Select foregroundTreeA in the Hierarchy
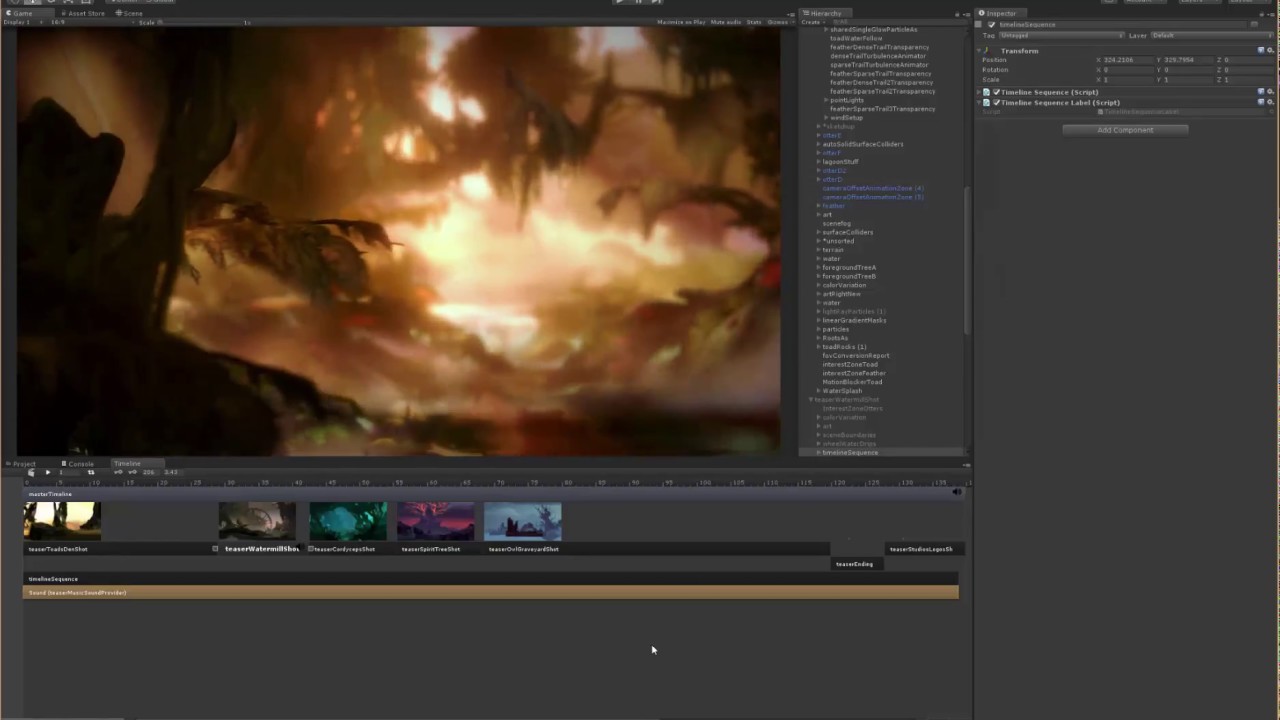Image resolution: width=1280 pixels, height=720 pixels. 849,268
